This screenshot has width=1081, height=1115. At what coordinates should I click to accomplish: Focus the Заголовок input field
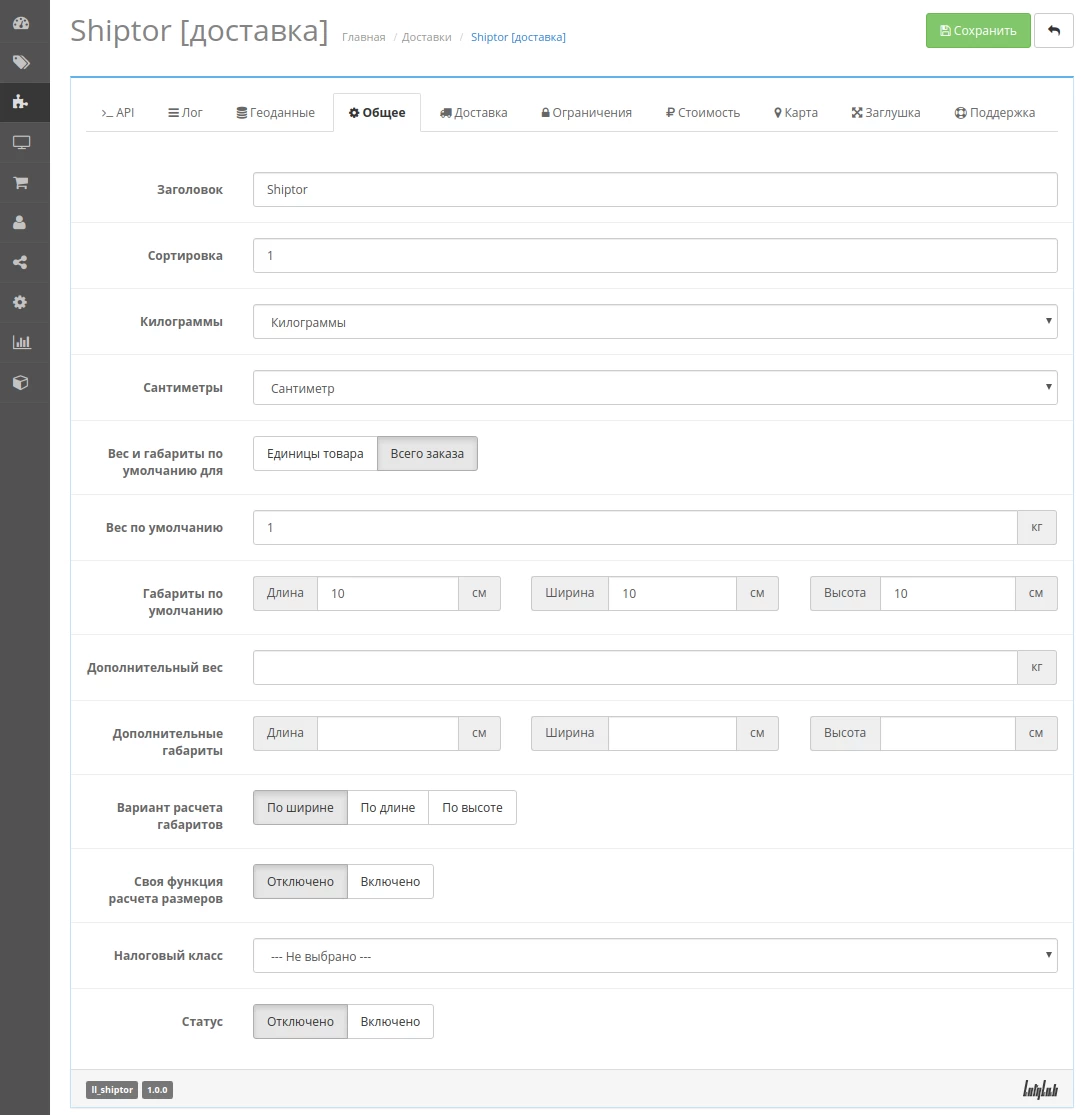tap(655, 190)
